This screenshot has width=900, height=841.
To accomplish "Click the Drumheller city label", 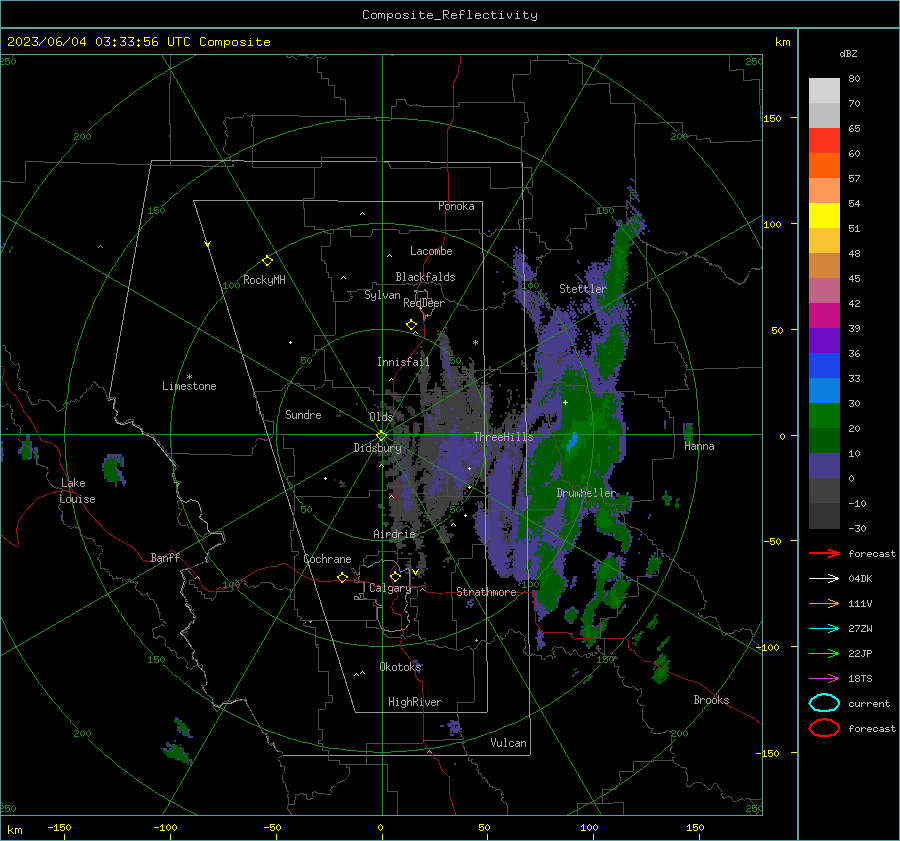I will [586, 493].
